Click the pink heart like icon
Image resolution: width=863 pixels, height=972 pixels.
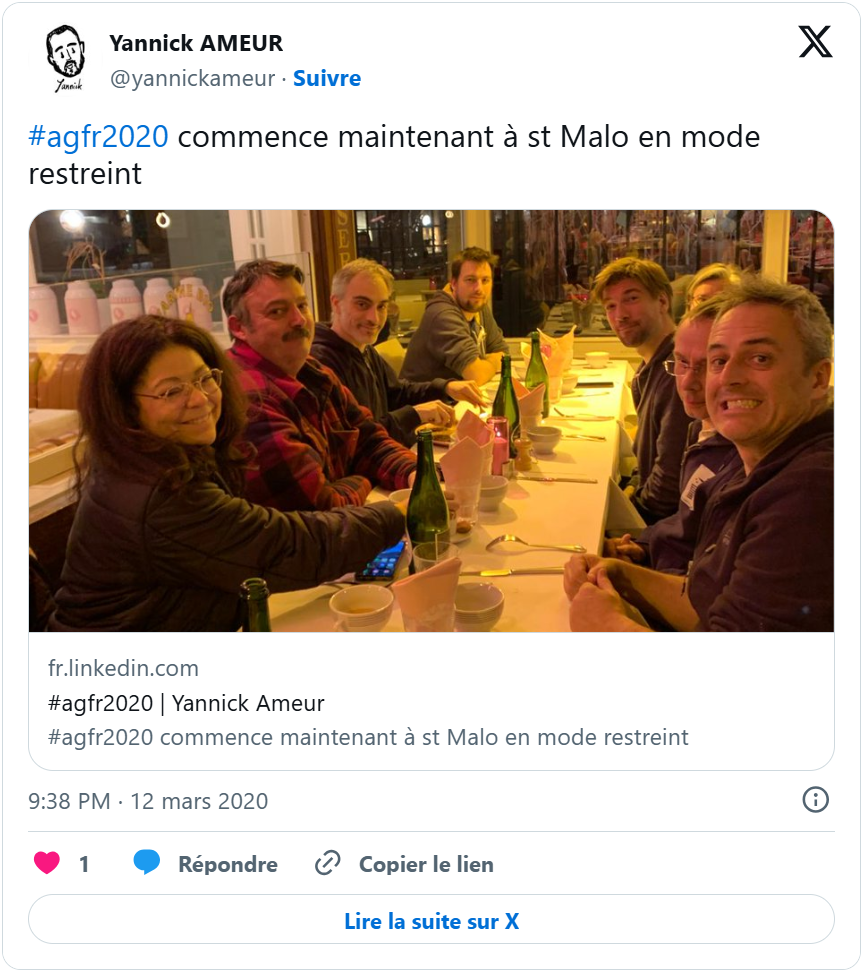(x=47, y=863)
